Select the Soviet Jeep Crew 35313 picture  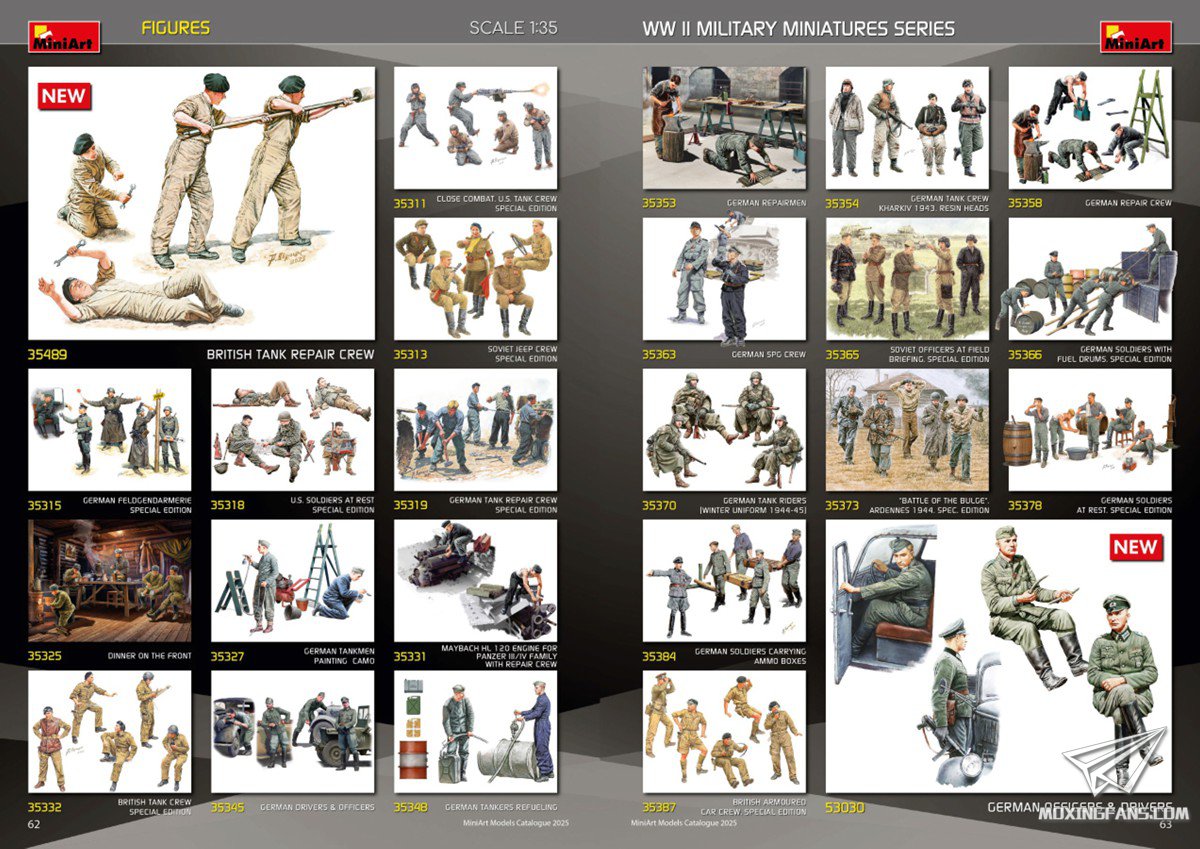(x=475, y=279)
